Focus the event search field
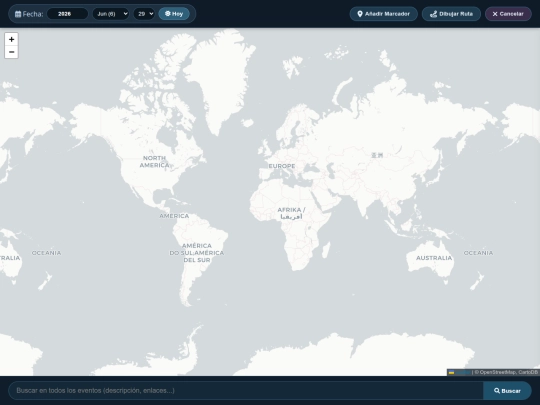 coord(246,391)
